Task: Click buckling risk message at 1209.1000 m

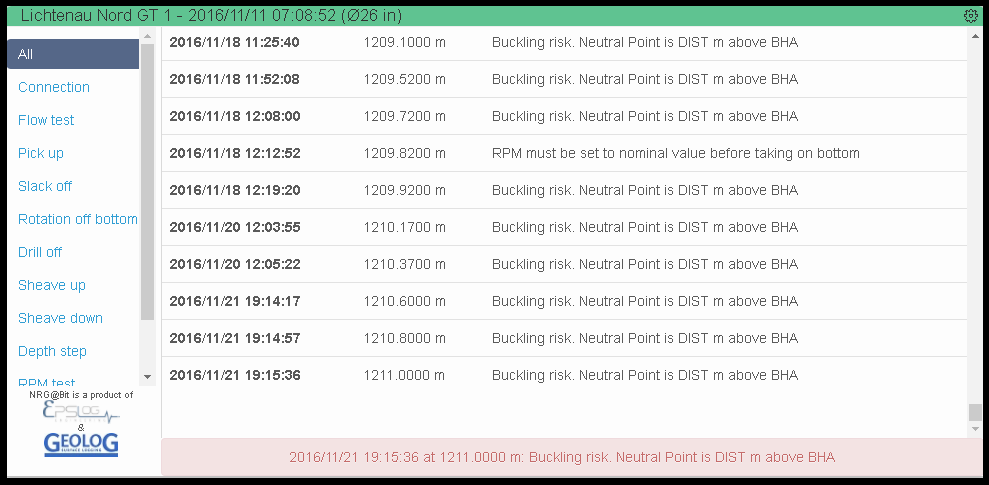Action: (645, 42)
